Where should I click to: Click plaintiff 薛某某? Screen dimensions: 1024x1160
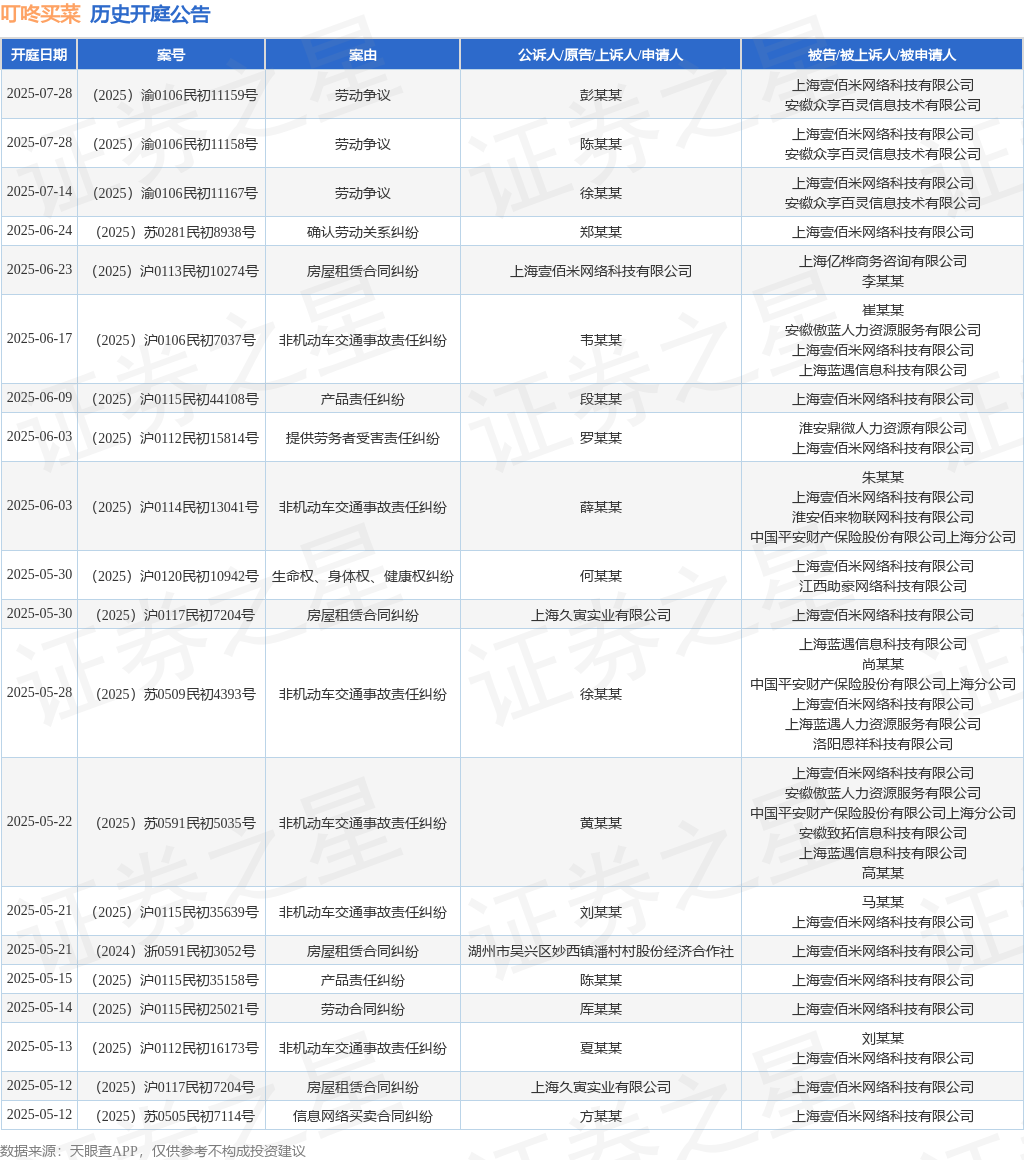600,507
